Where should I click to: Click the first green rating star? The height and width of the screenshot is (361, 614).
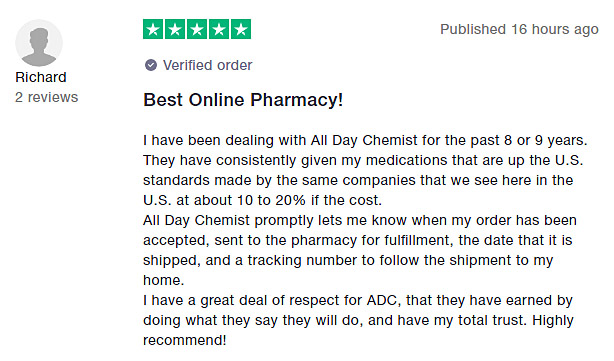153,29
